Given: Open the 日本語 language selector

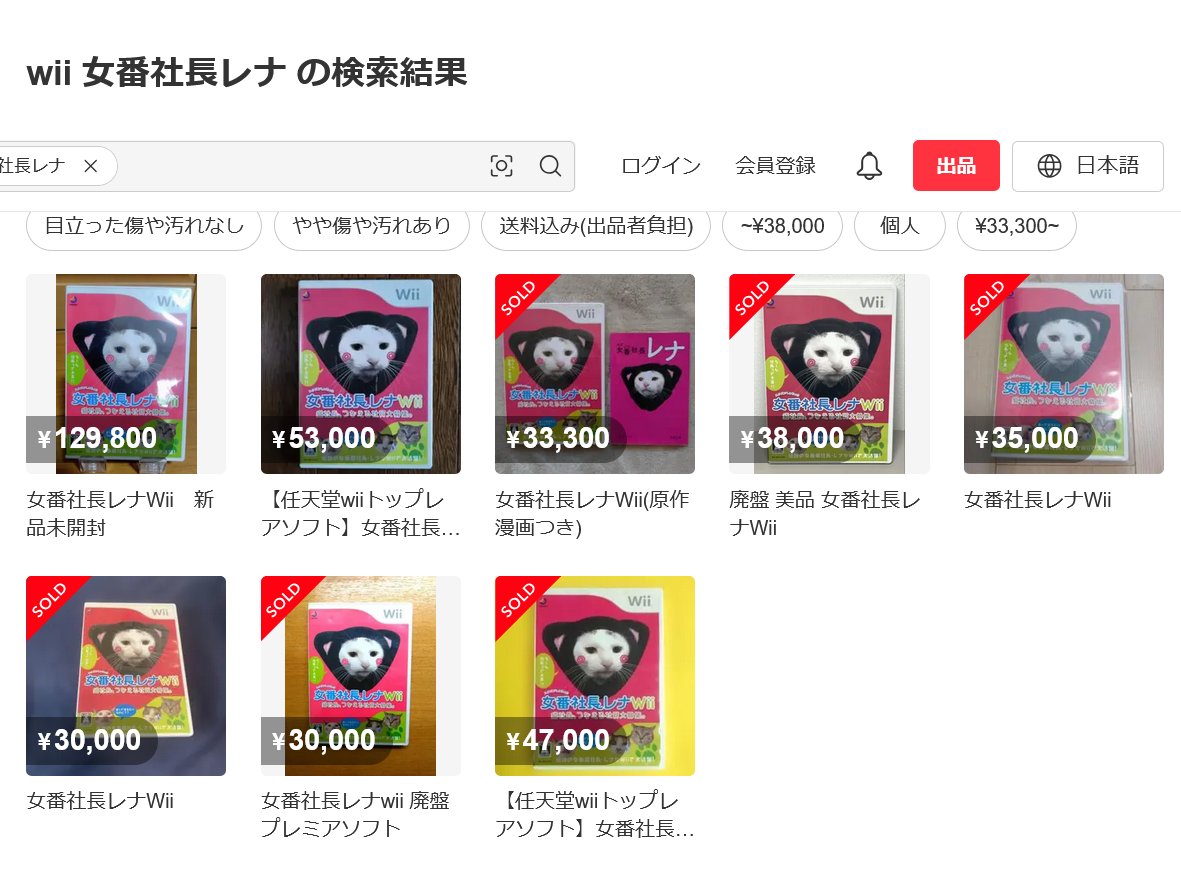Looking at the screenshot, I should click(1088, 166).
